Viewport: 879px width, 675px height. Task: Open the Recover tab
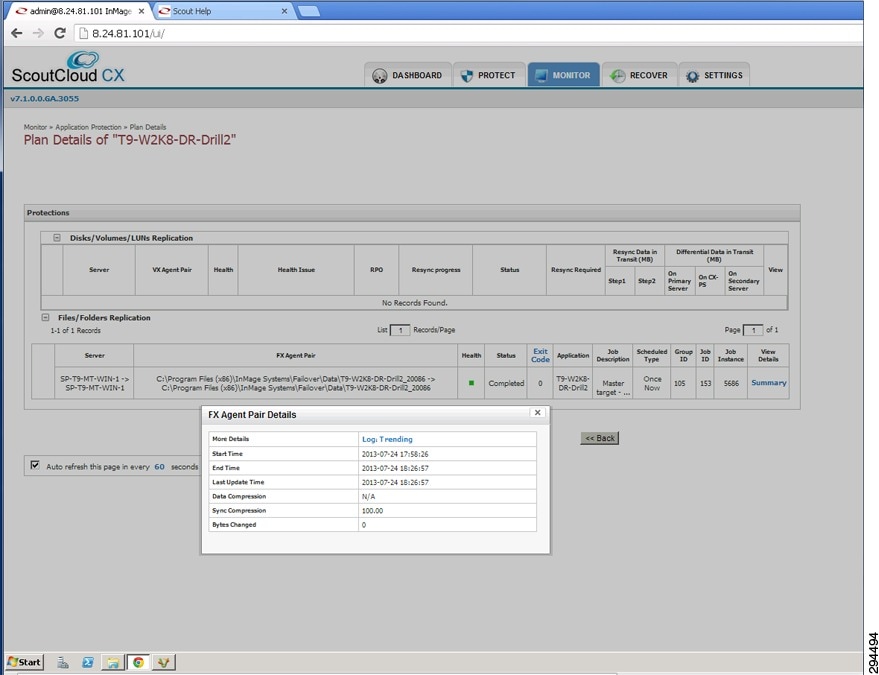(640, 75)
